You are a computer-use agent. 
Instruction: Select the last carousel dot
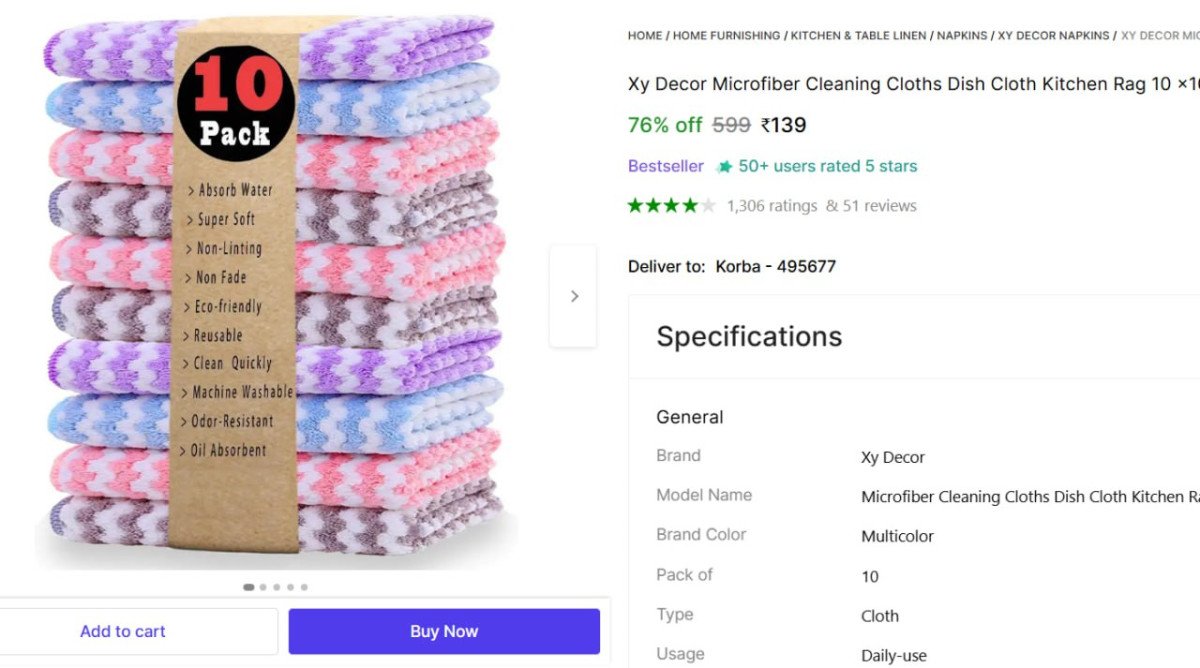point(304,587)
